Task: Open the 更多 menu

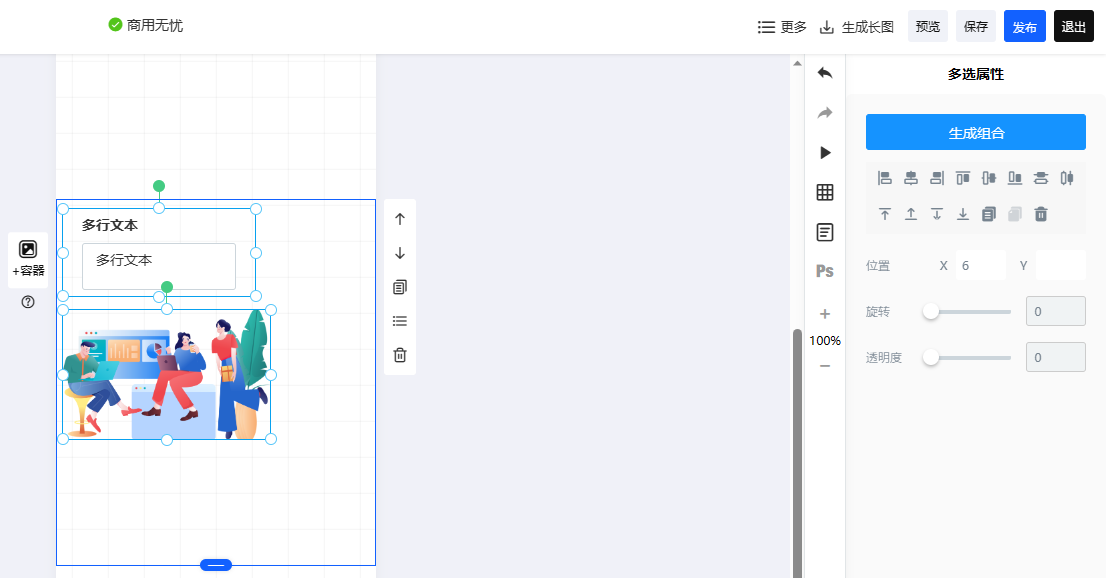Action: [x=782, y=27]
